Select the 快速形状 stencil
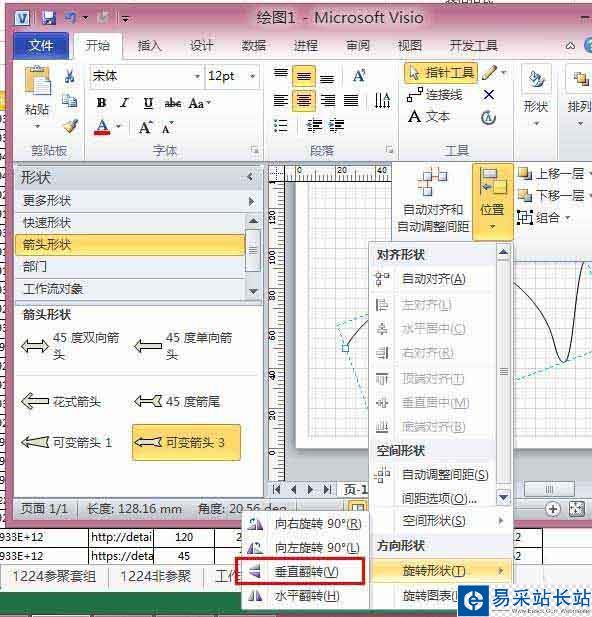Viewport: 592px width, 617px height. pyautogui.click(x=130, y=223)
